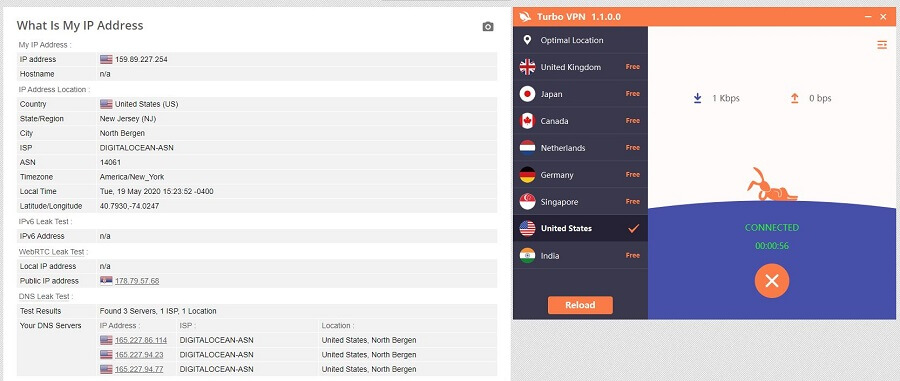
Task: Click the checkmark next to United States
Action: (x=633, y=228)
